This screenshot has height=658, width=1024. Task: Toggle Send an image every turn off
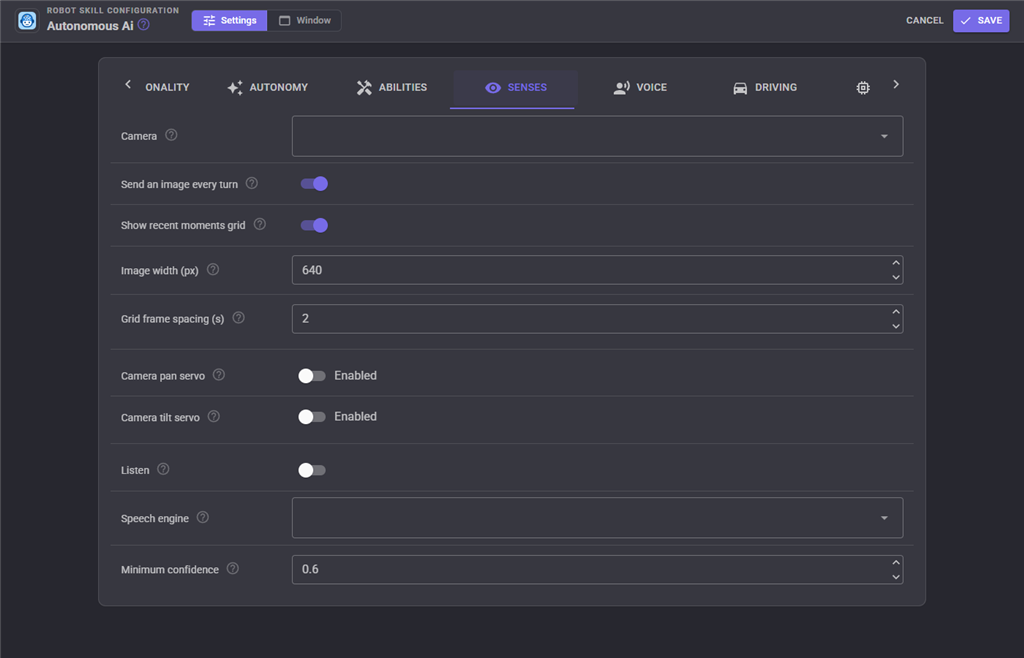tap(313, 184)
